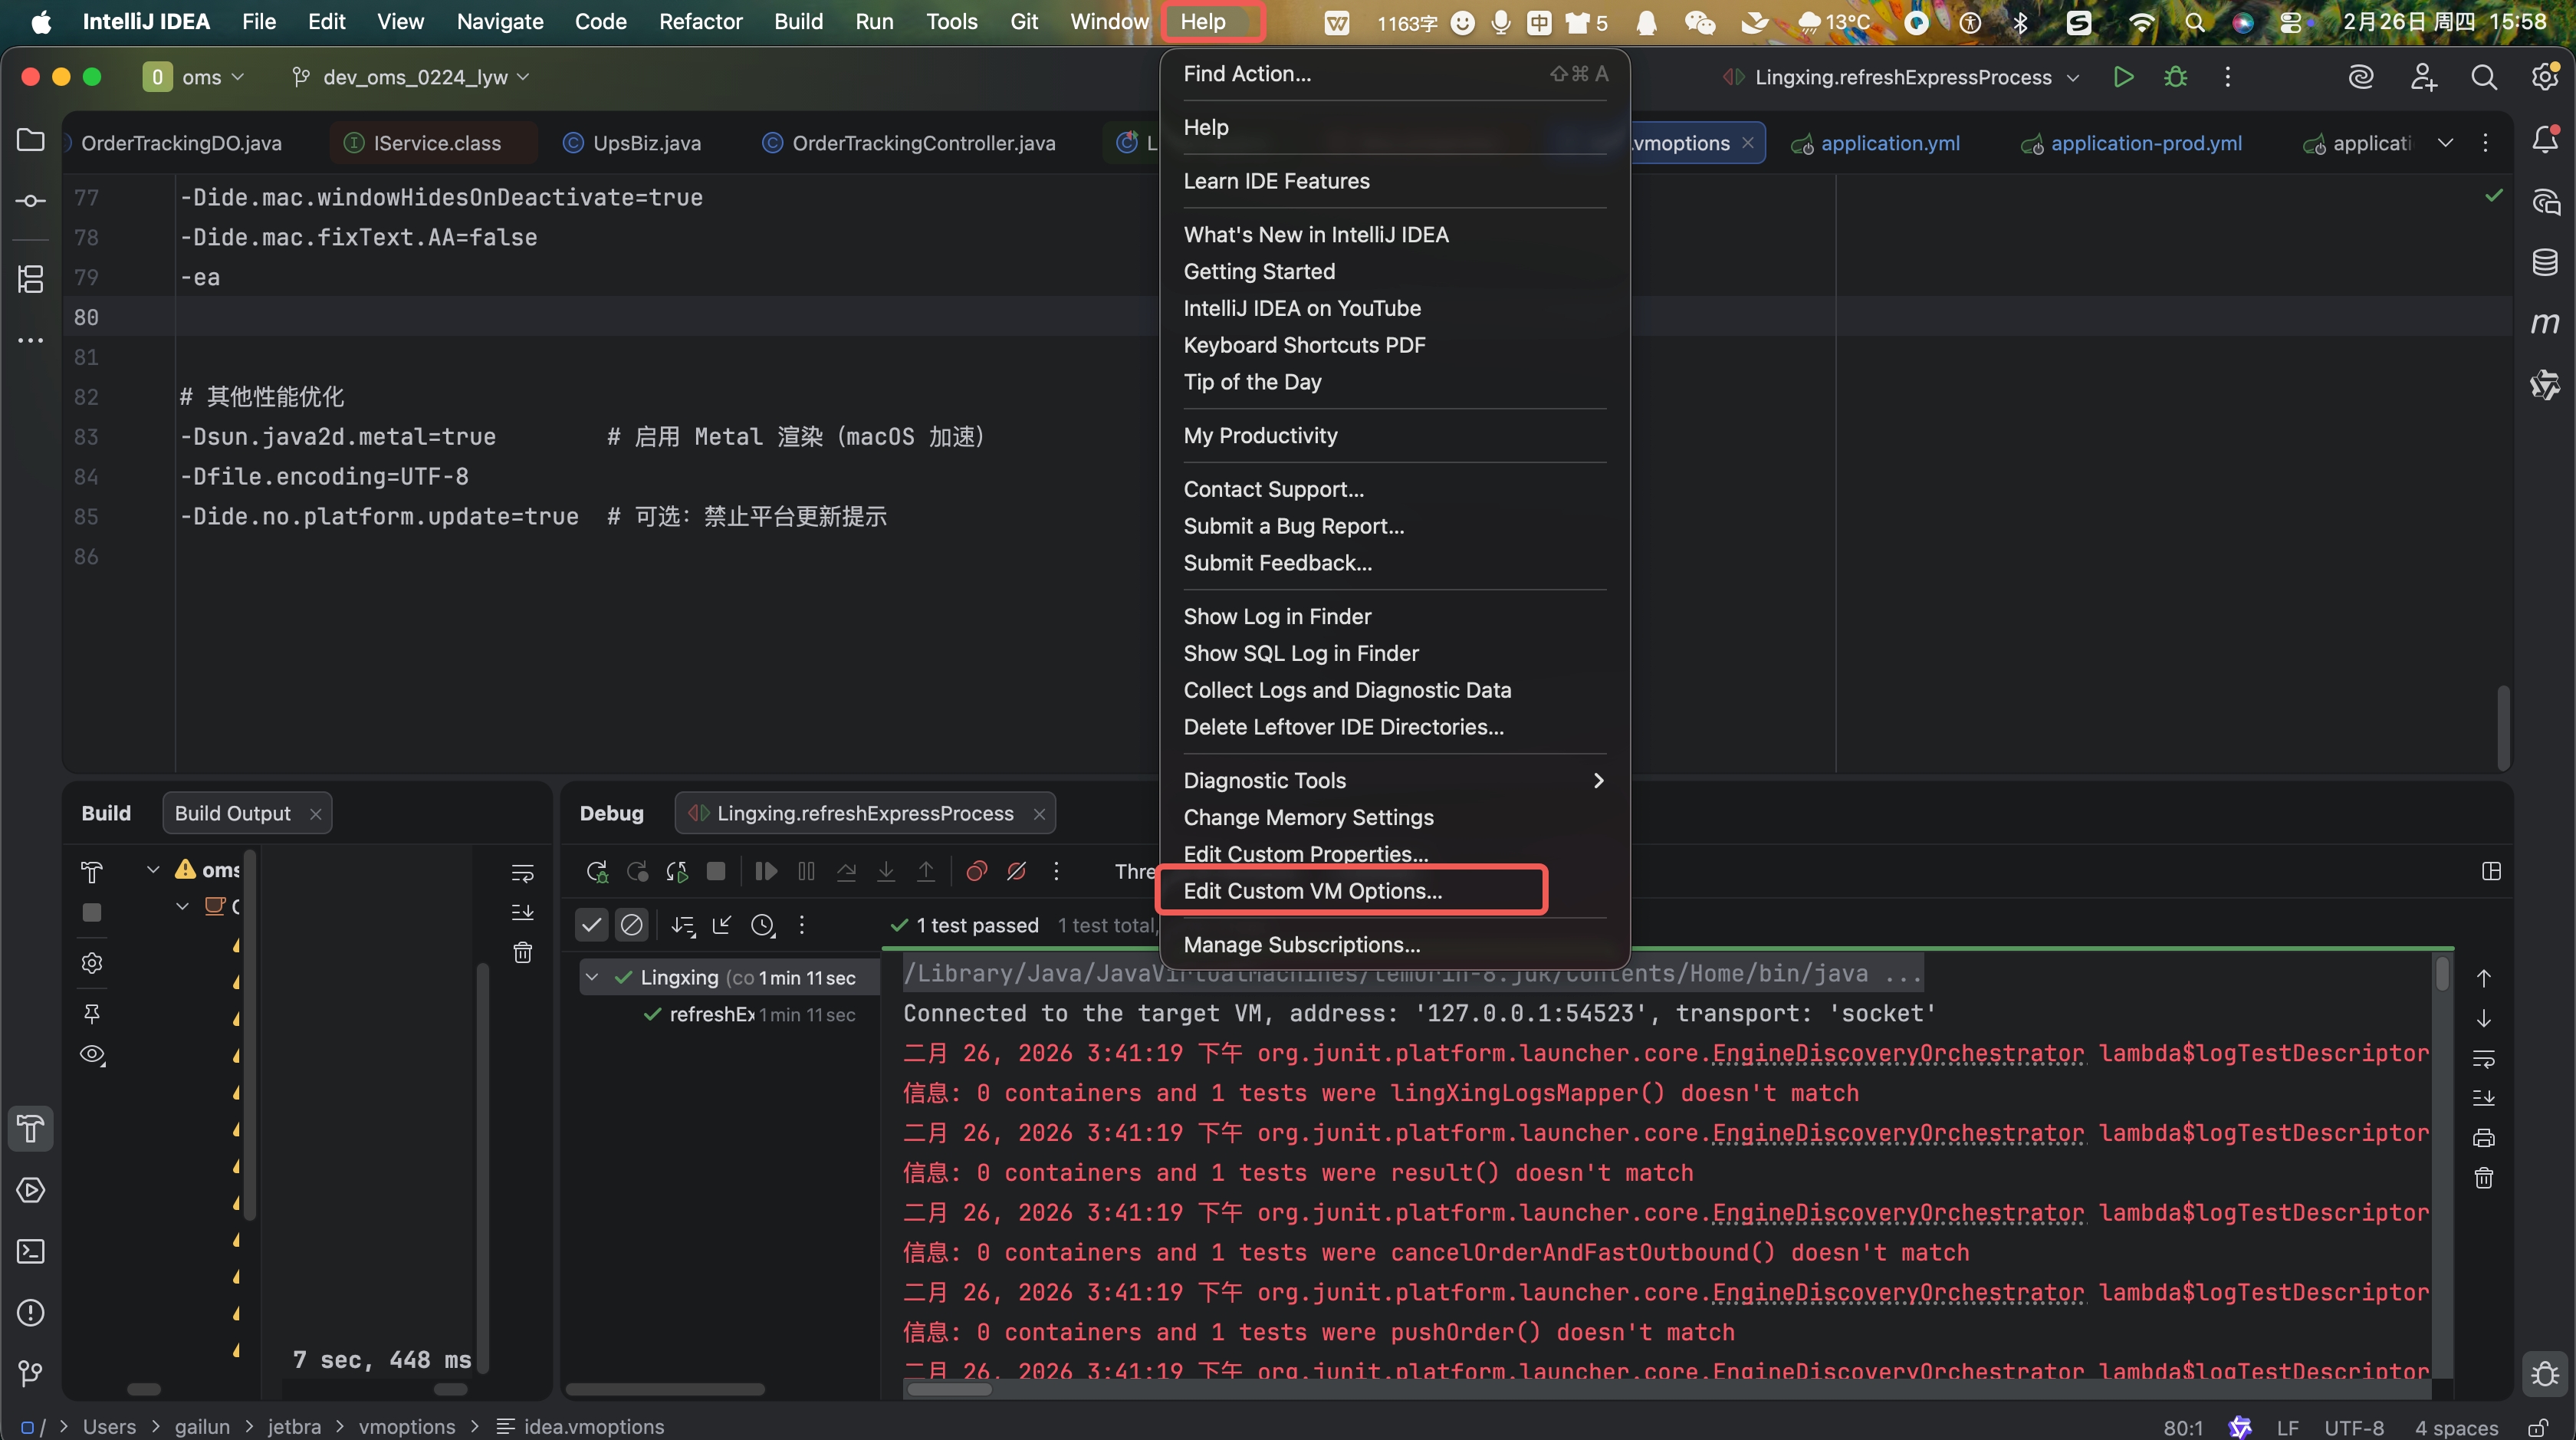Open the LF line separator selector

(2288, 1427)
